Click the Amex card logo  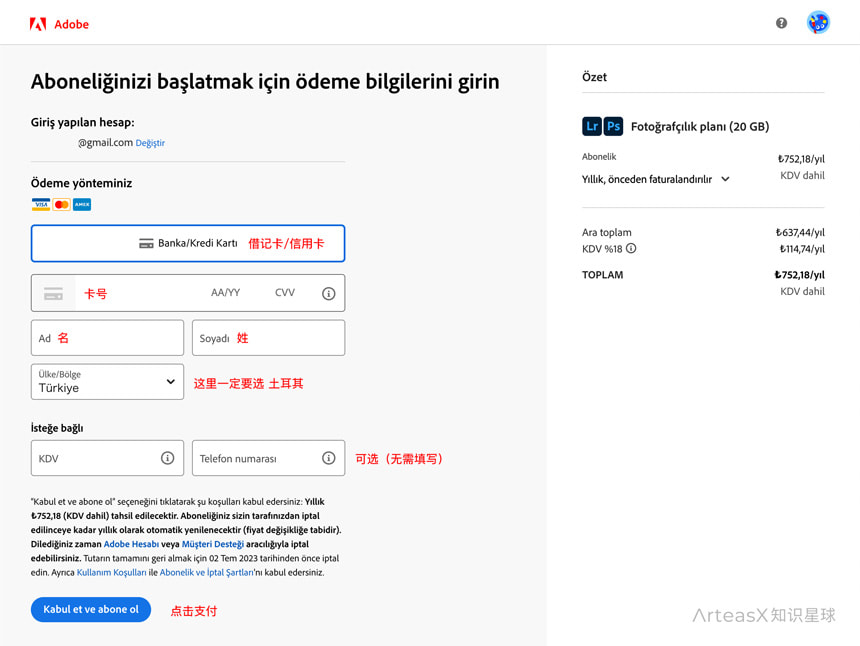point(82,205)
